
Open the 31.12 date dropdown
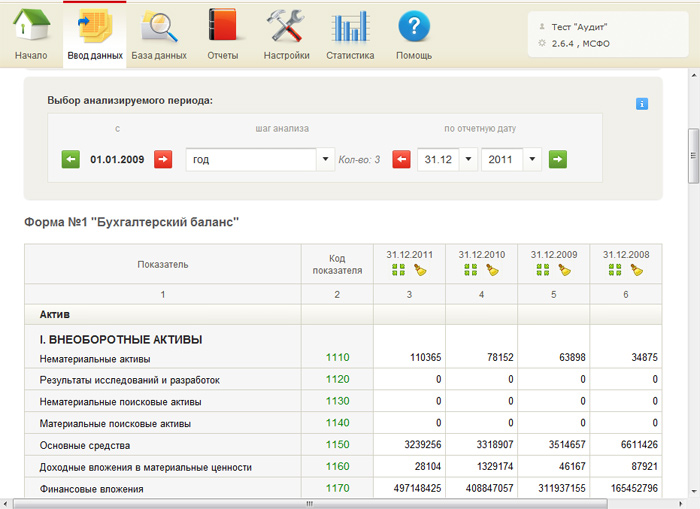coord(468,160)
